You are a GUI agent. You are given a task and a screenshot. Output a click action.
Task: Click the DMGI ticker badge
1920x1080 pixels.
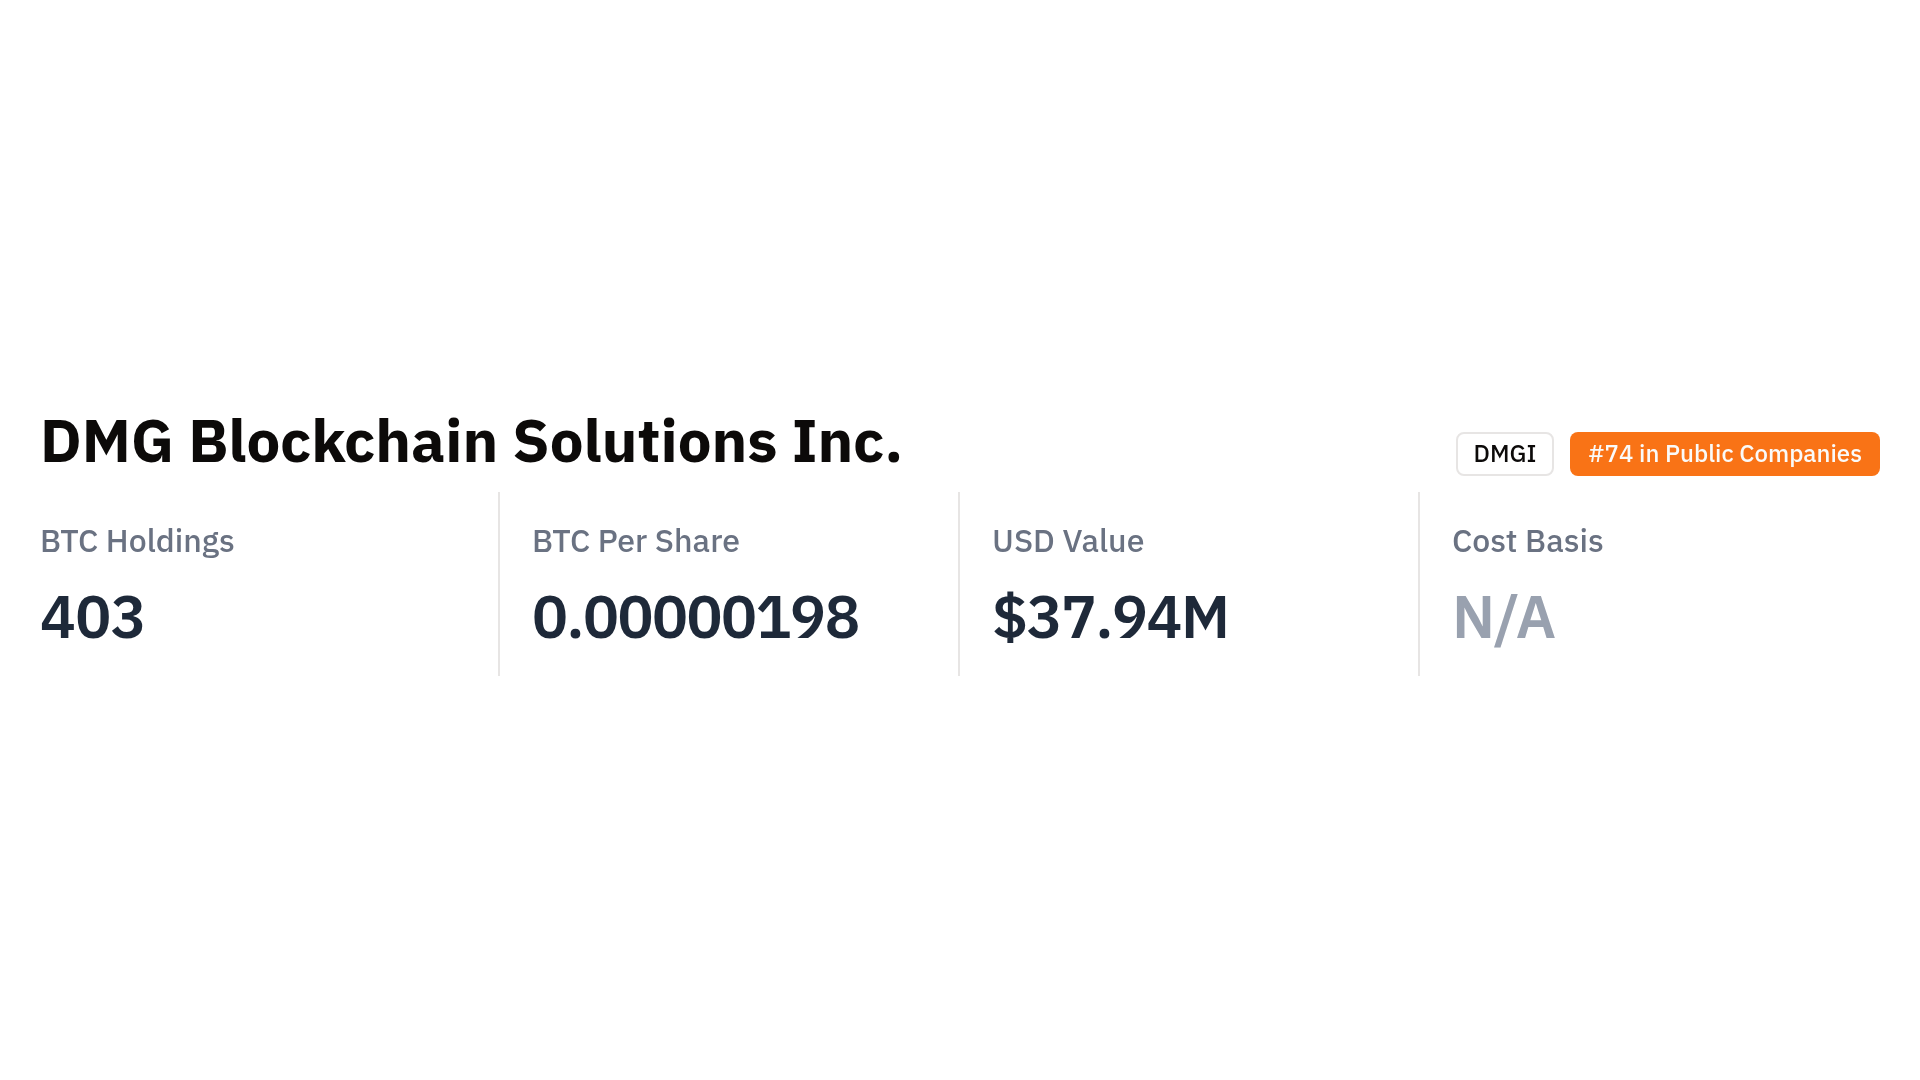coord(1504,454)
